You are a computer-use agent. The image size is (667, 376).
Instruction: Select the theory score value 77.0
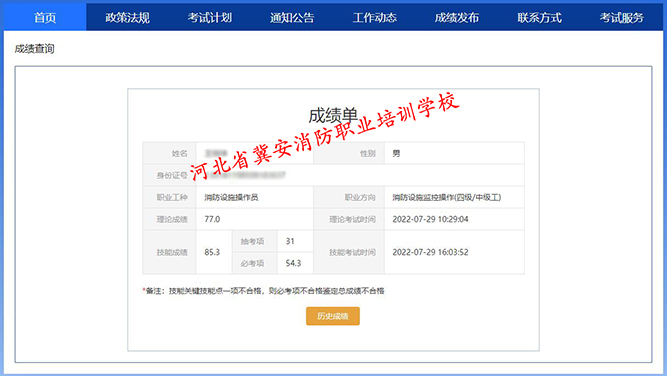pyautogui.click(x=212, y=219)
